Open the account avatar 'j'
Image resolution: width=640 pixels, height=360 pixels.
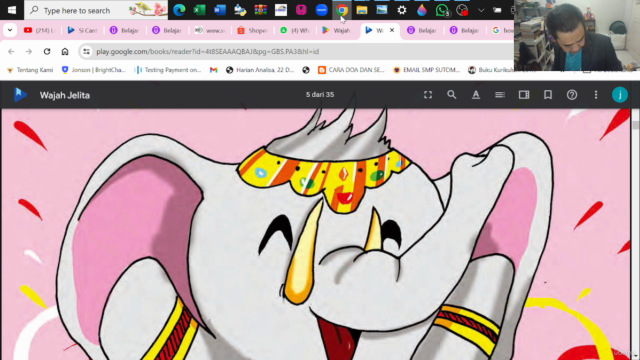point(620,95)
